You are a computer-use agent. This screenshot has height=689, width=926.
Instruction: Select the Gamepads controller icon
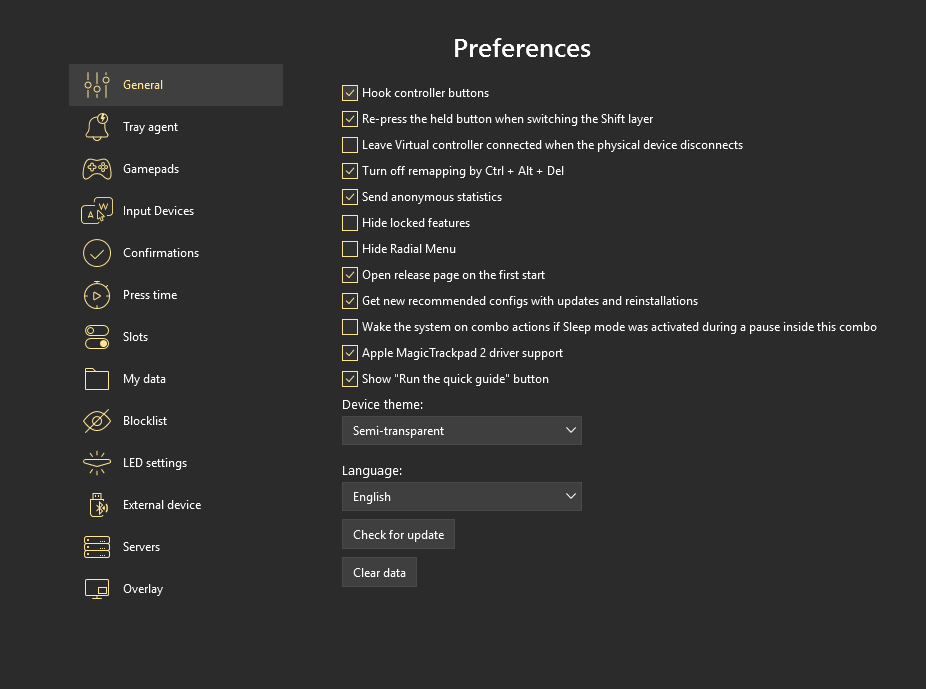(97, 169)
